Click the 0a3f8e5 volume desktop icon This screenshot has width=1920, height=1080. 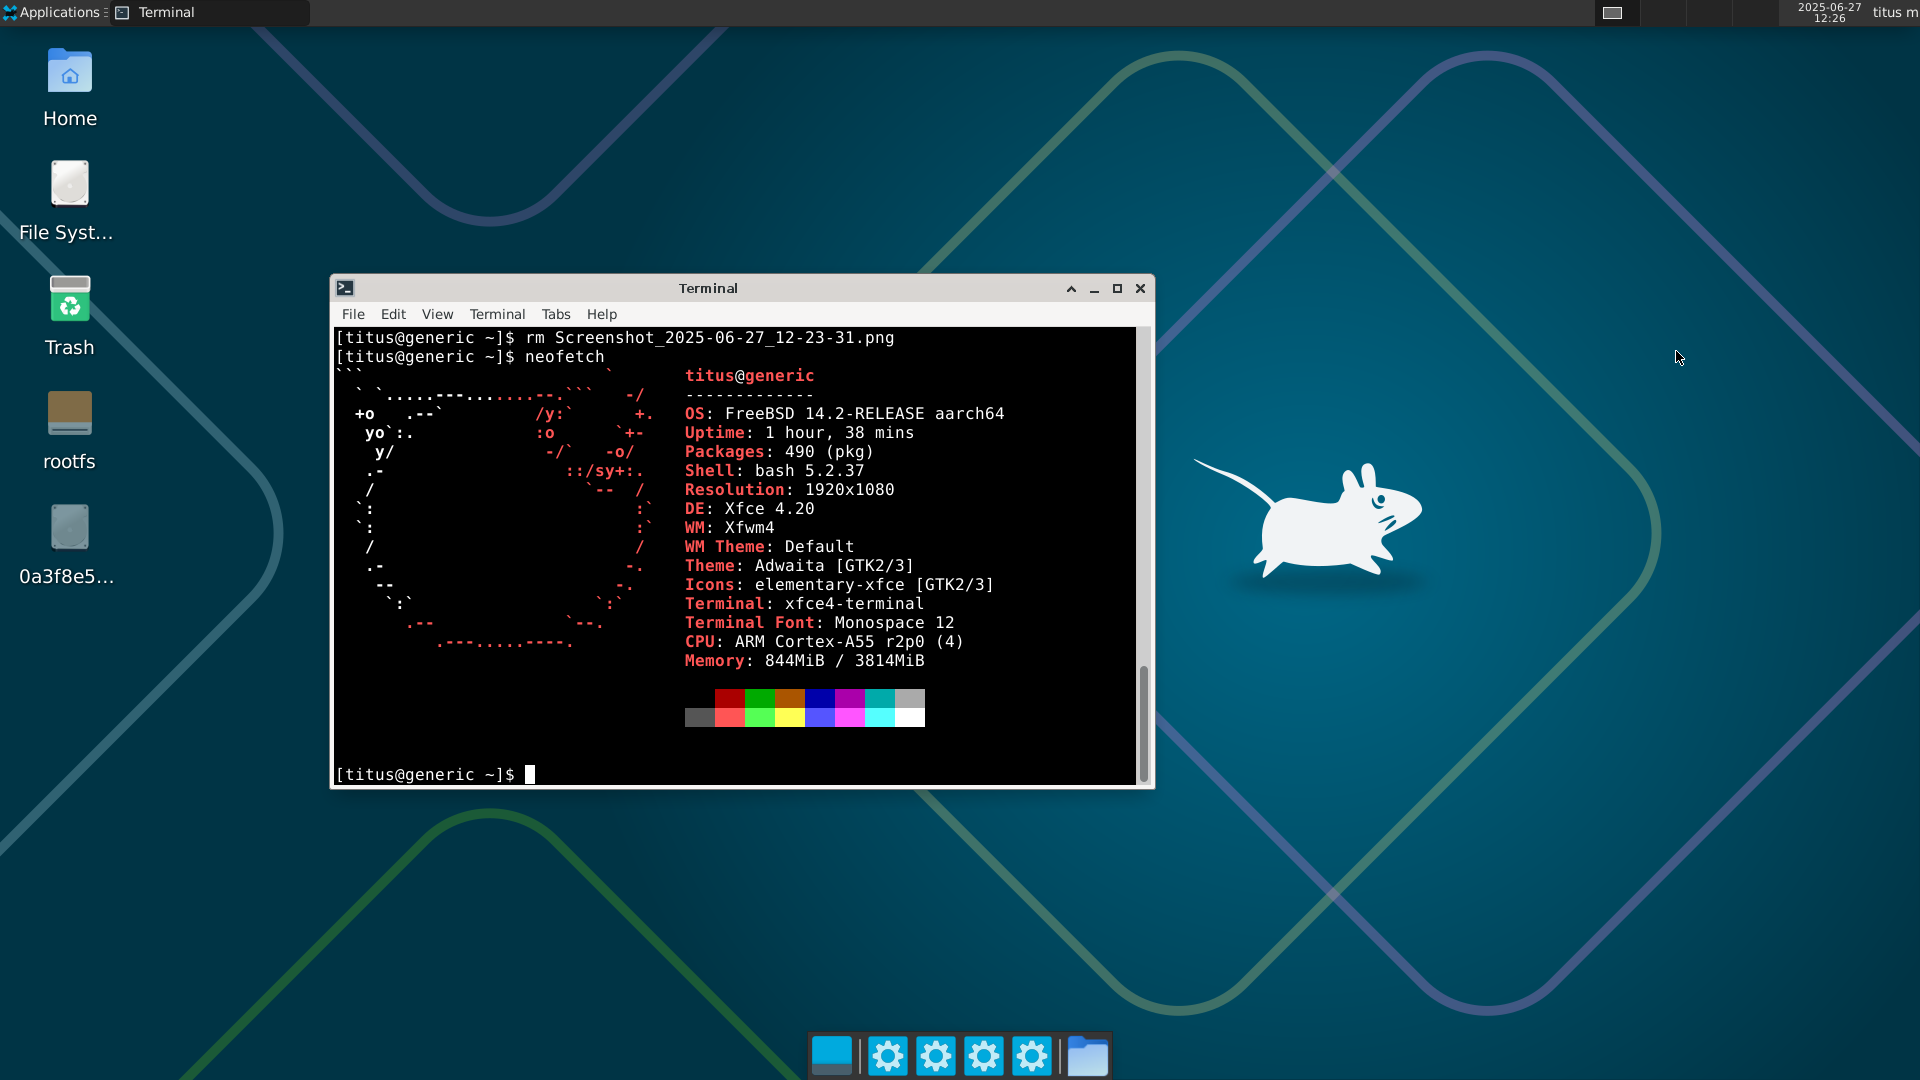tap(70, 527)
